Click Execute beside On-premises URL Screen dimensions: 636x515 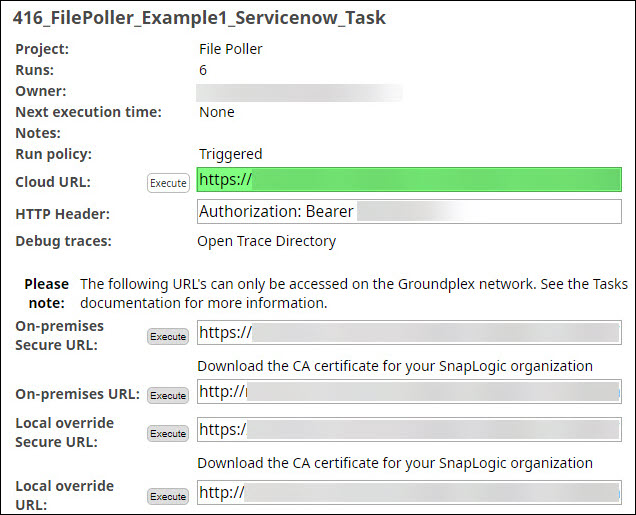(168, 396)
